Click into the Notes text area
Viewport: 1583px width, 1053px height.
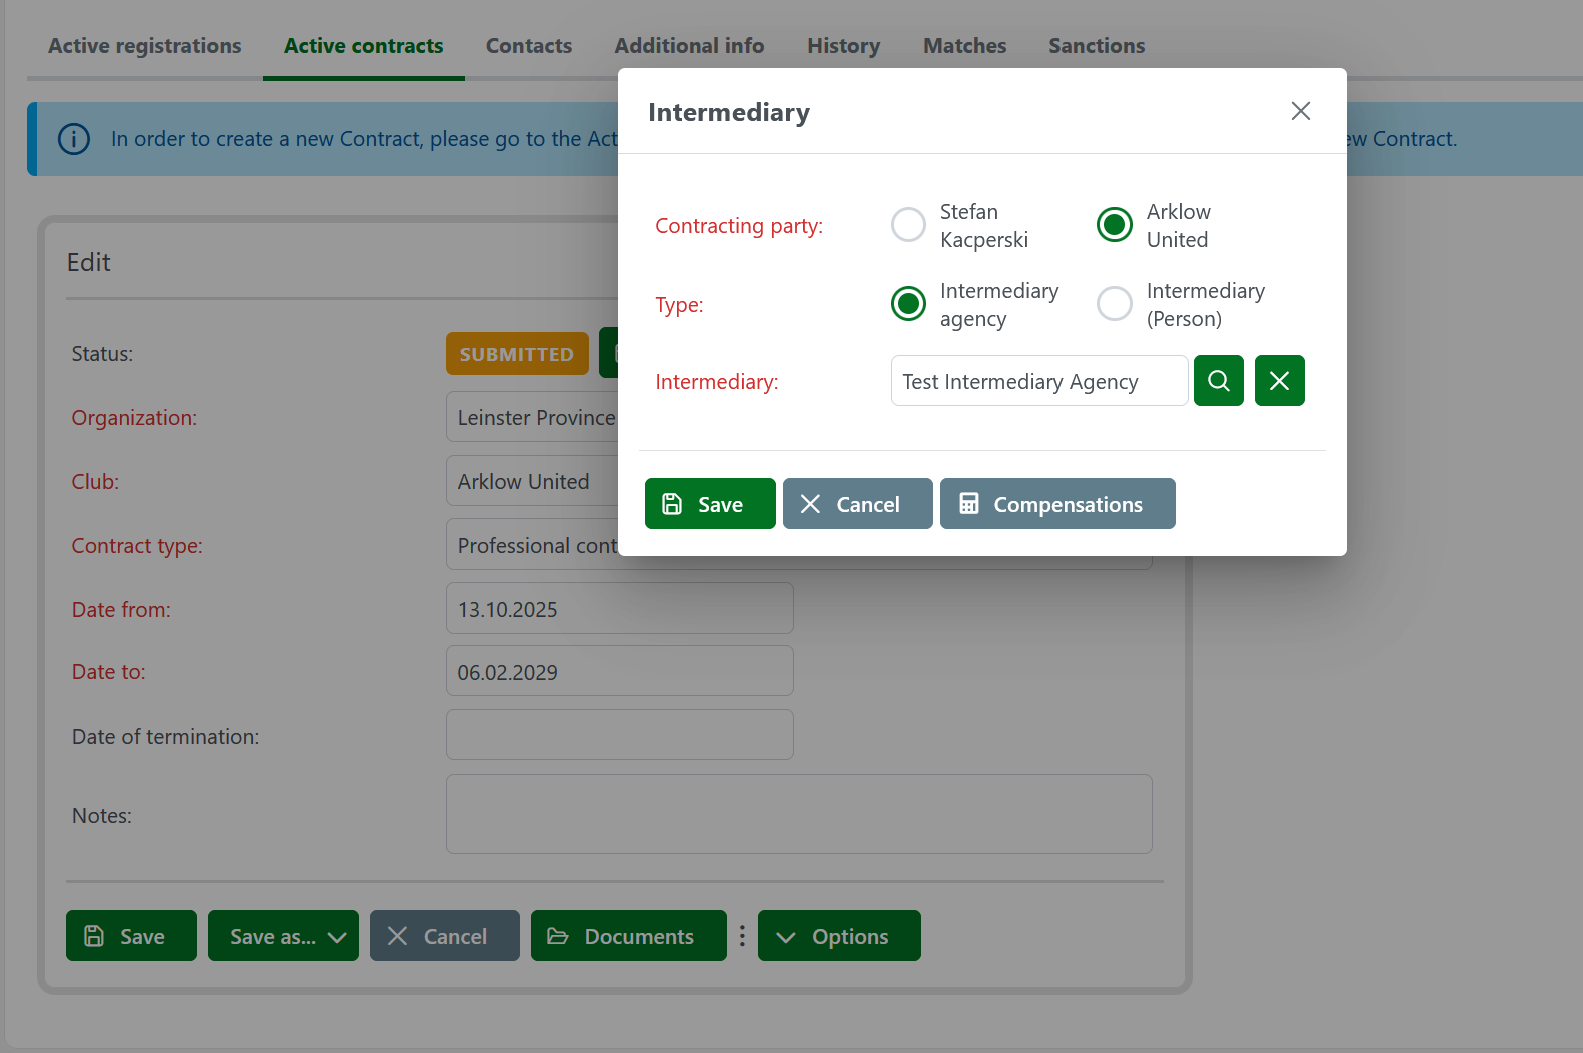click(x=798, y=814)
